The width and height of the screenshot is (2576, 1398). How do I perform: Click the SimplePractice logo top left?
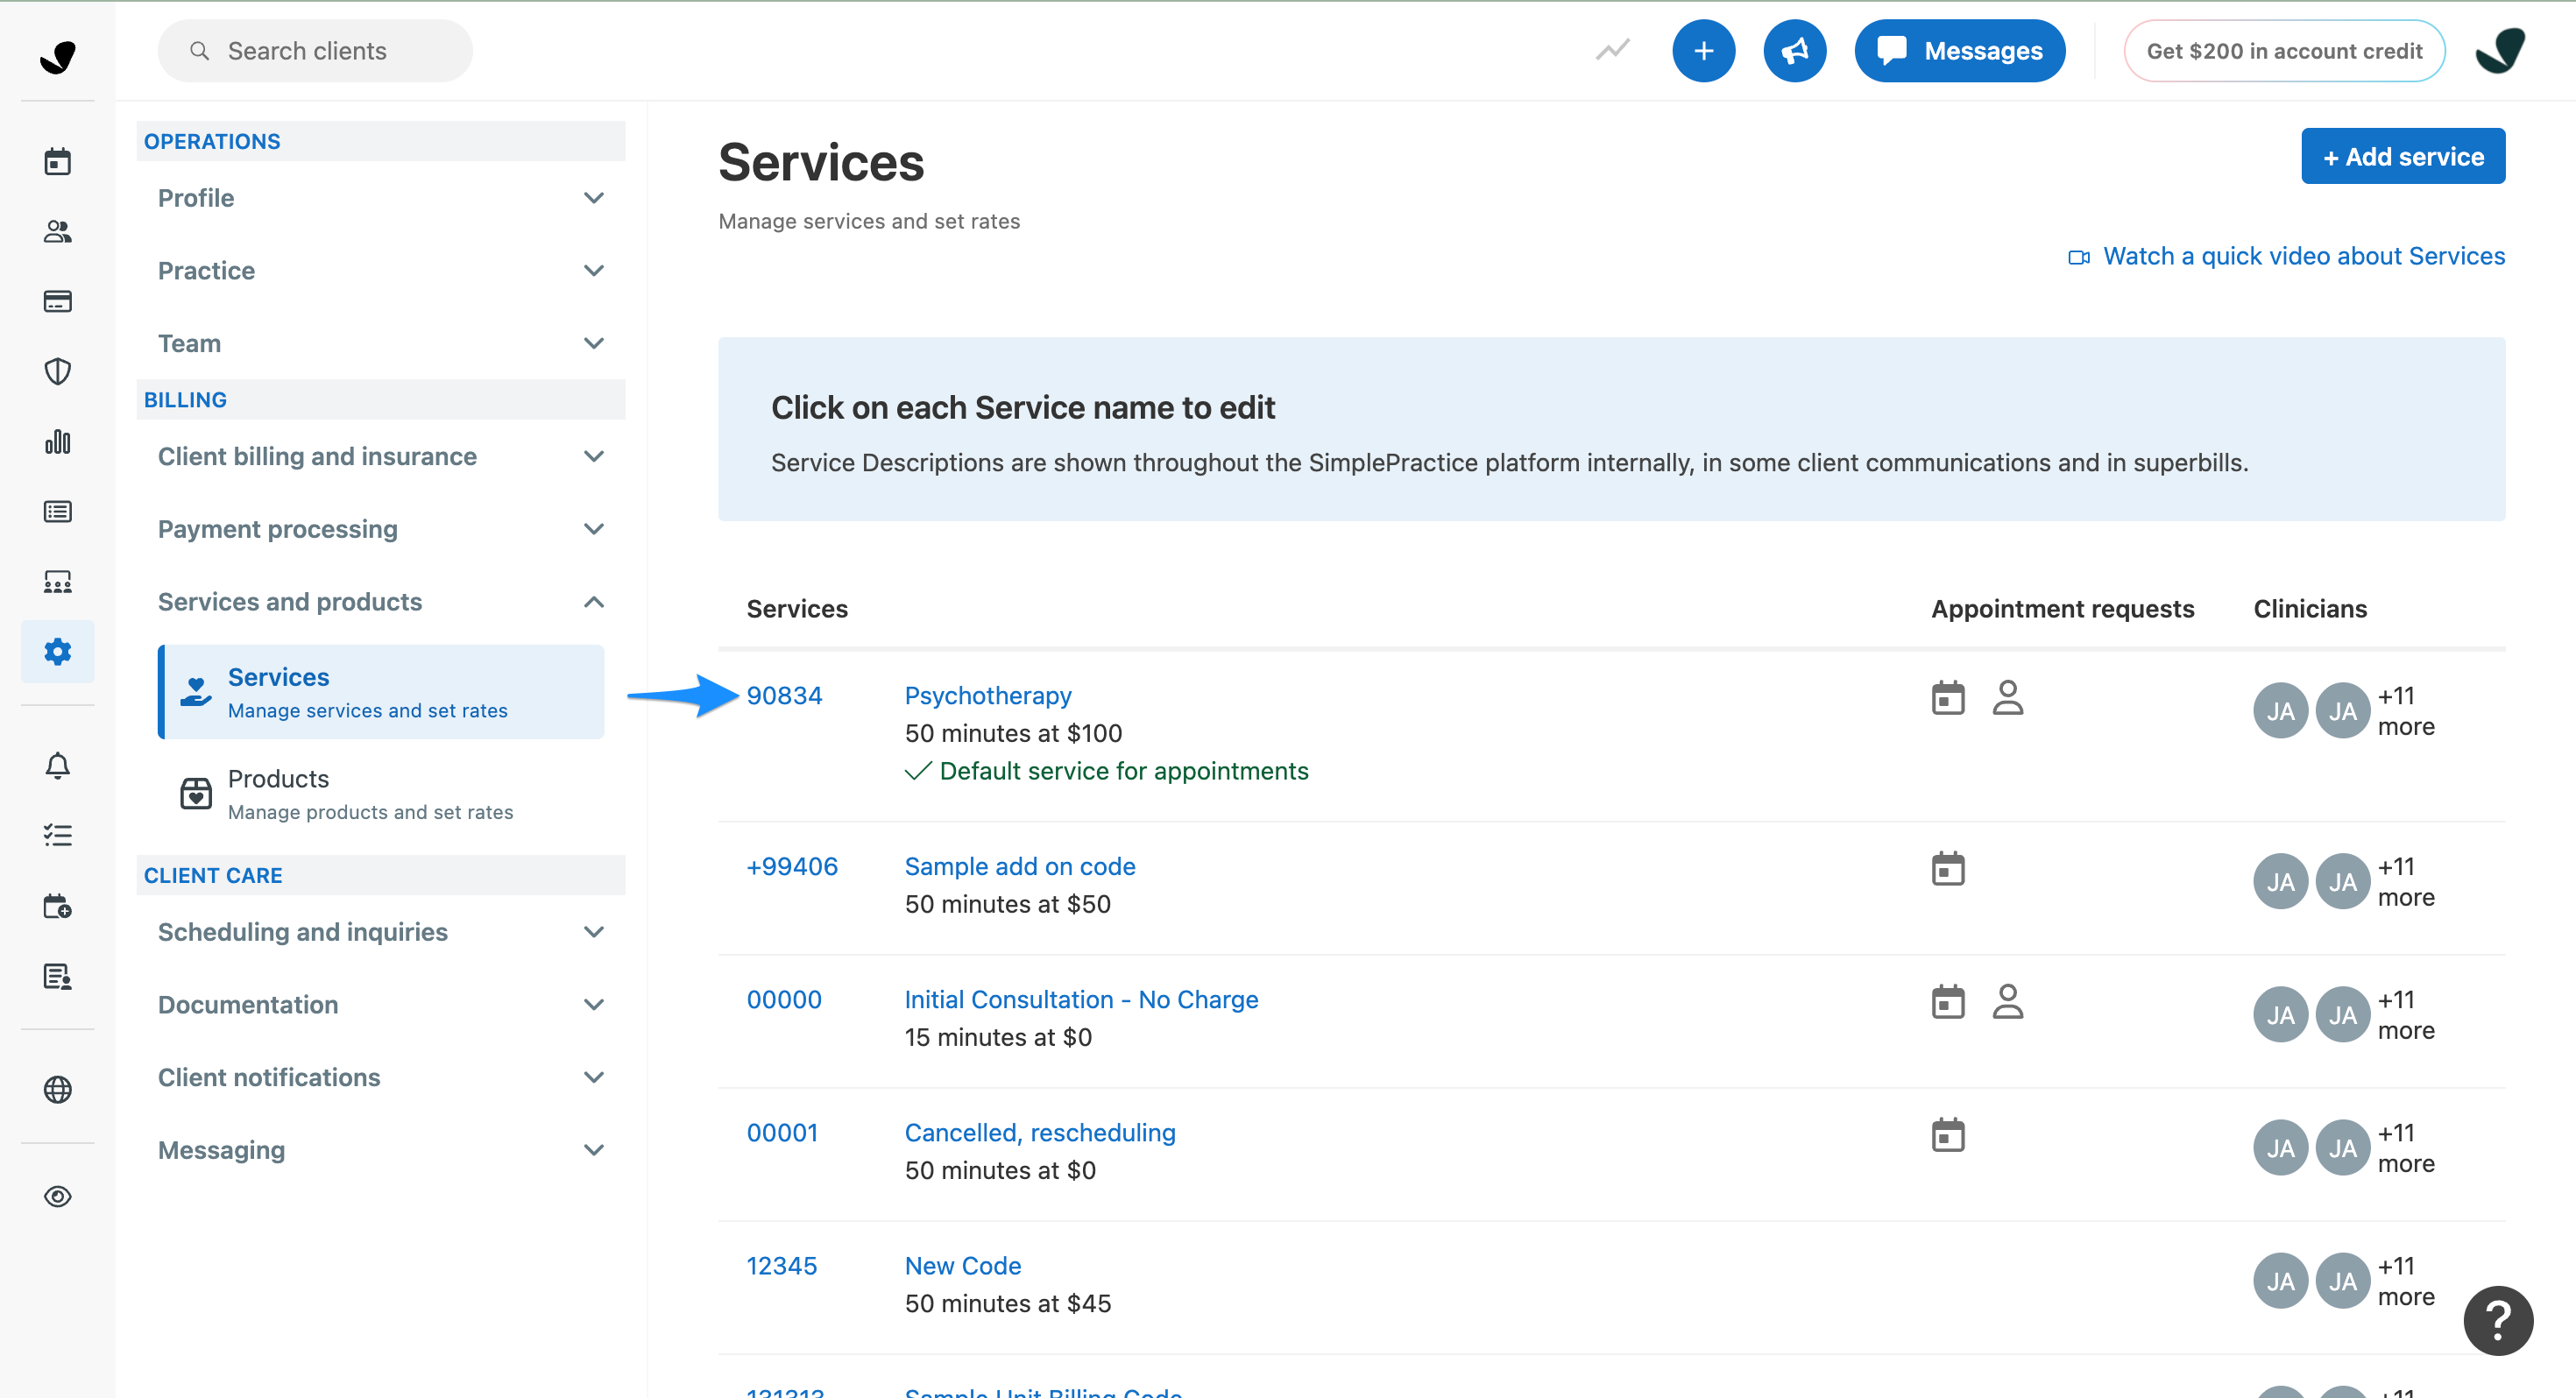pyautogui.click(x=57, y=56)
